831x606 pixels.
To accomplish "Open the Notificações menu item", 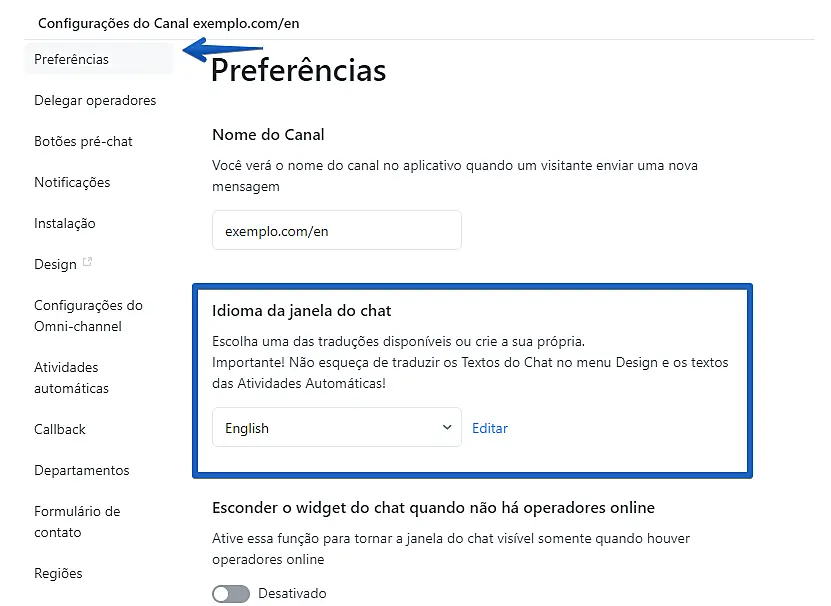I will [x=72, y=182].
